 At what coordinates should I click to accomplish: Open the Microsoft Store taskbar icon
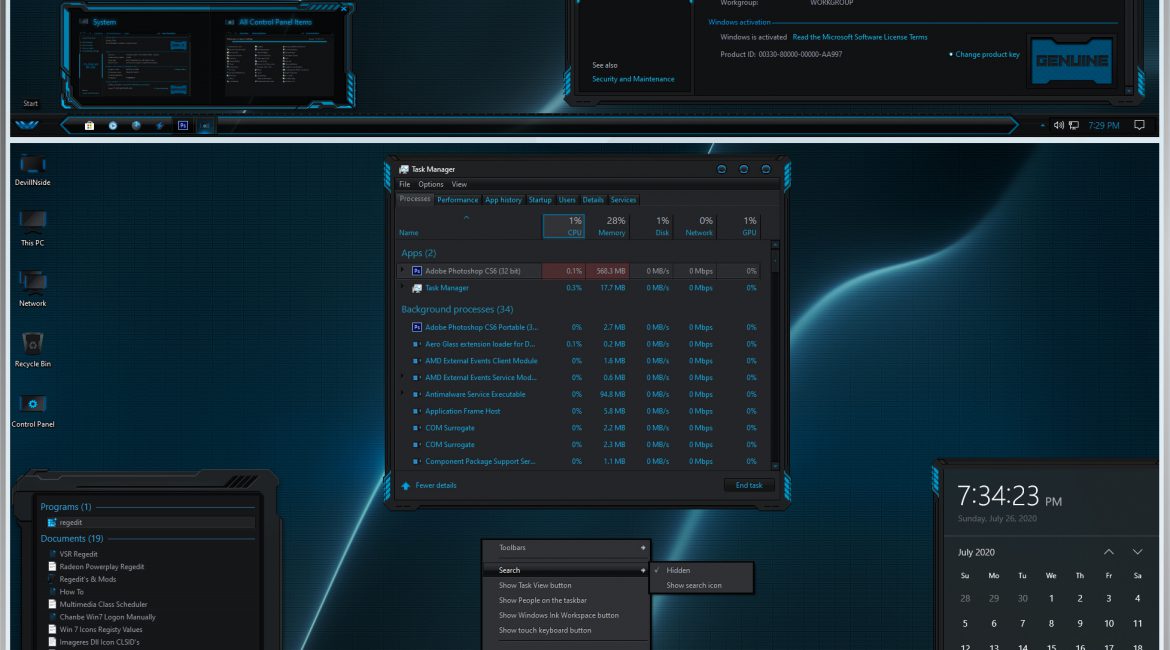89,125
